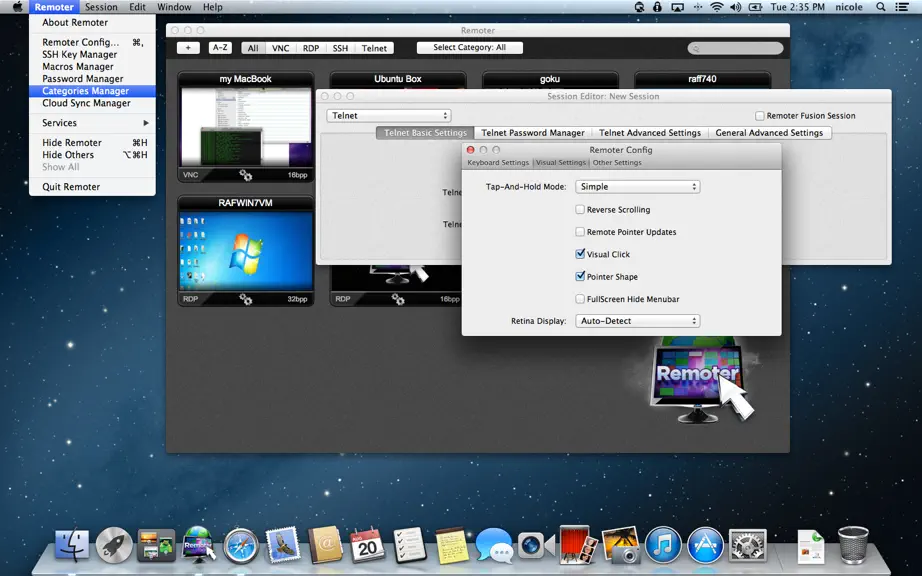Open RAFWIN7VM Windows session thumbnail
The height and width of the screenshot is (576, 922).
coord(246,252)
